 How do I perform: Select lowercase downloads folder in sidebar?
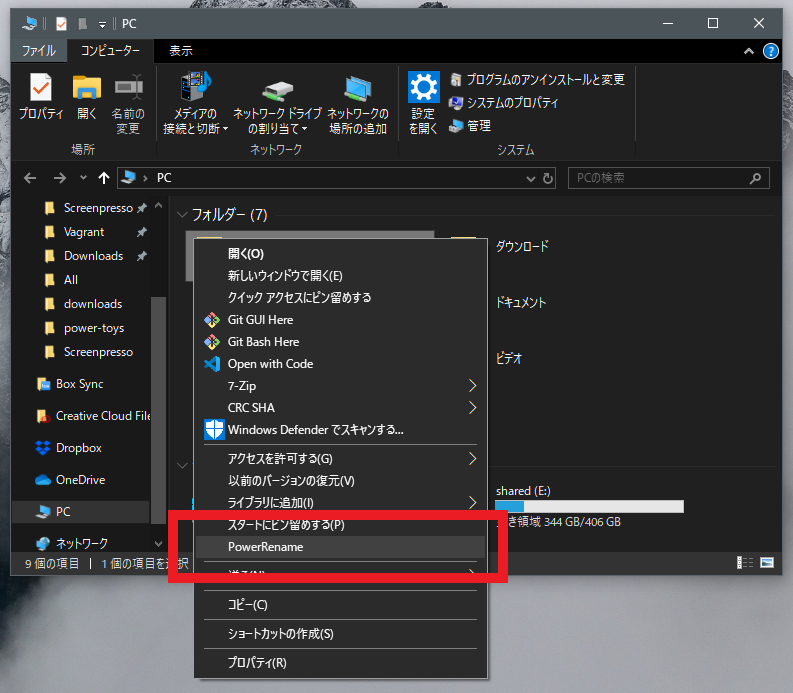pos(93,304)
